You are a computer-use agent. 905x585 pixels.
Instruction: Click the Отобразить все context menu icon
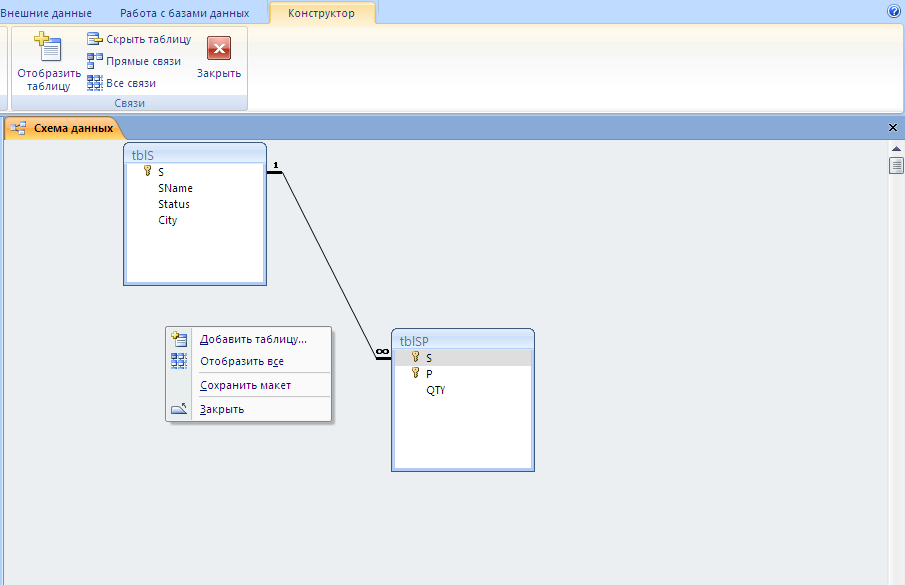click(x=179, y=361)
